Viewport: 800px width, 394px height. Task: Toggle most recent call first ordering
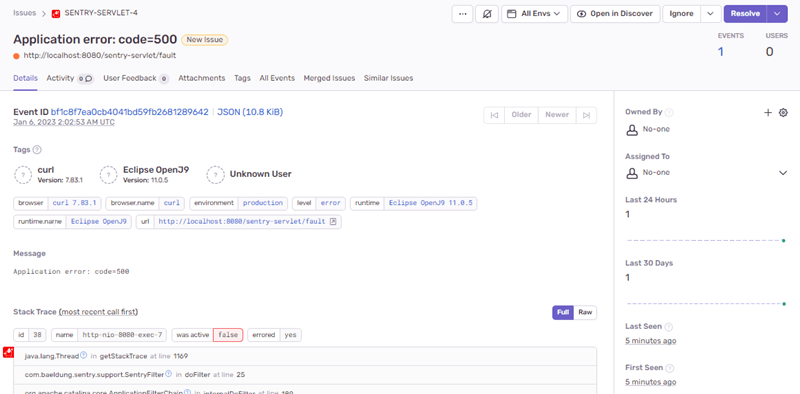coord(99,312)
